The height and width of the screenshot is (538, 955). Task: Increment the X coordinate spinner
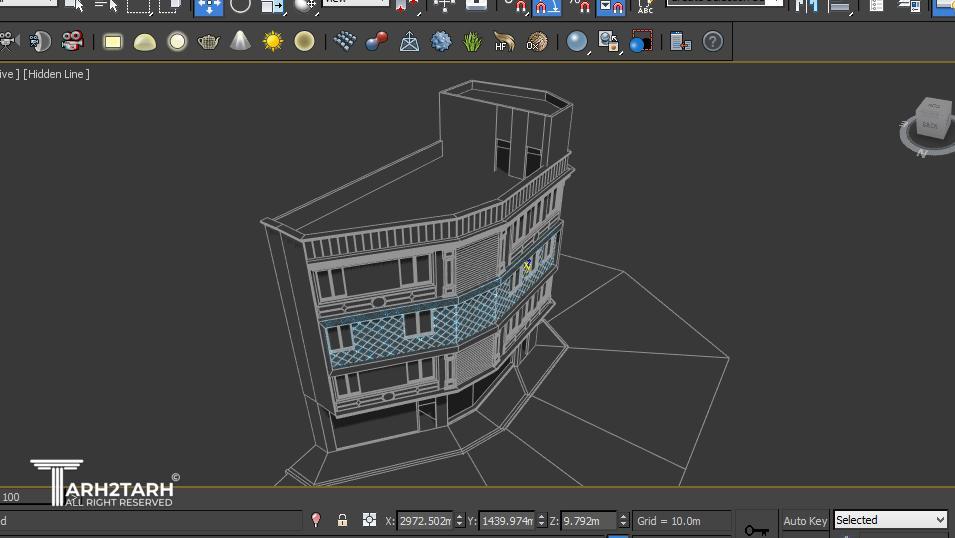[x=459, y=516]
